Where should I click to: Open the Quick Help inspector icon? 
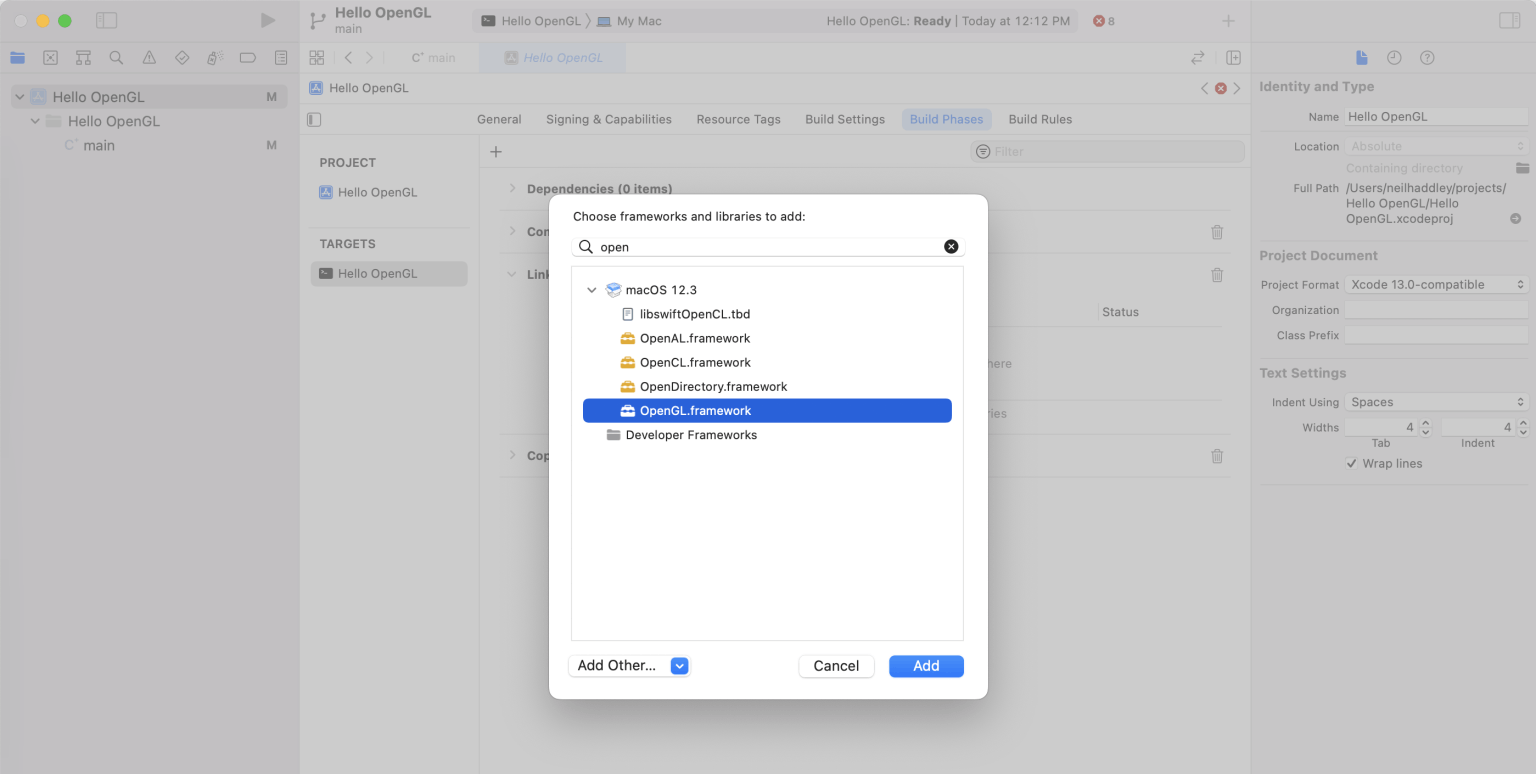click(1427, 58)
